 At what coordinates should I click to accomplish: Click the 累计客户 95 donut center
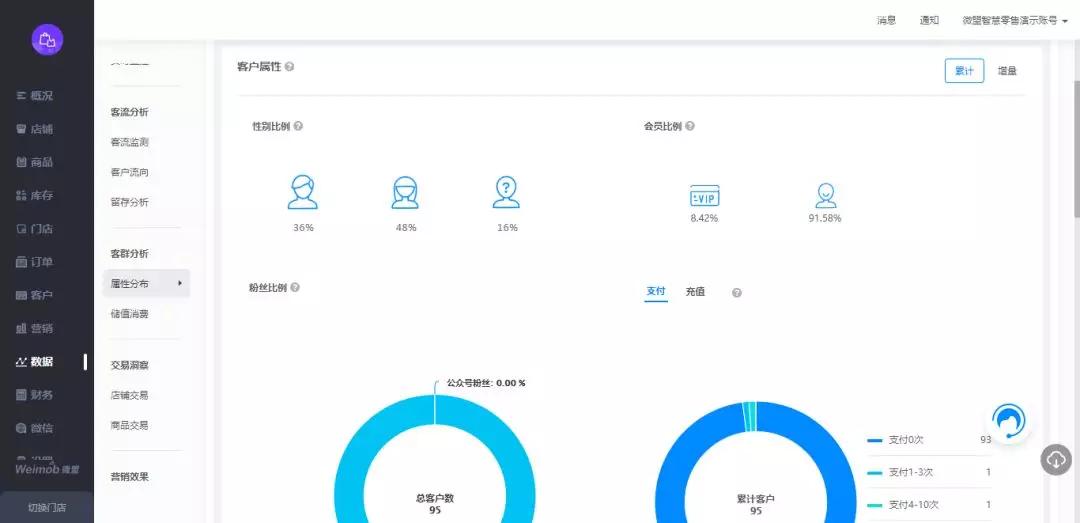click(x=756, y=504)
